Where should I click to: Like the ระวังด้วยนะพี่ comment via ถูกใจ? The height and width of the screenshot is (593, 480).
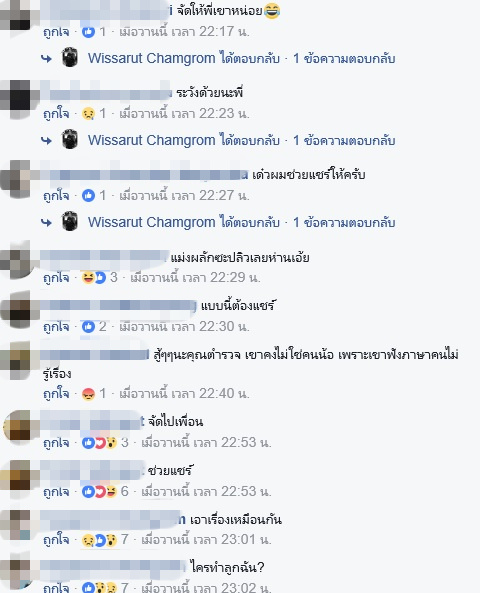pyautogui.click(x=56, y=113)
